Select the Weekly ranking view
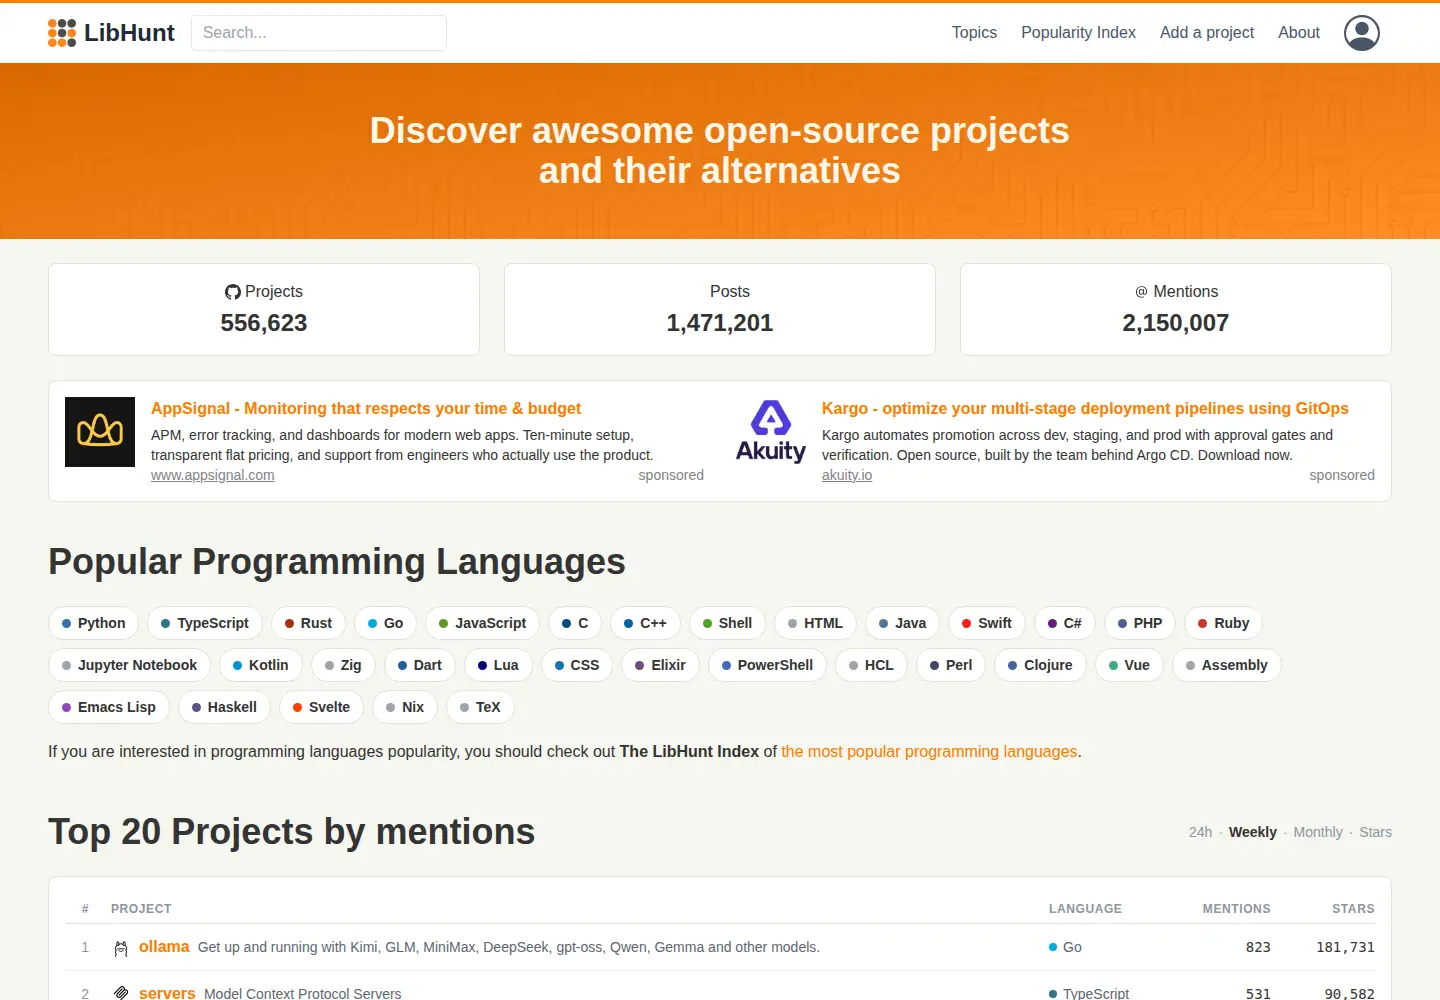Screen dimensions: 1440x1000 click(1253, 832)
